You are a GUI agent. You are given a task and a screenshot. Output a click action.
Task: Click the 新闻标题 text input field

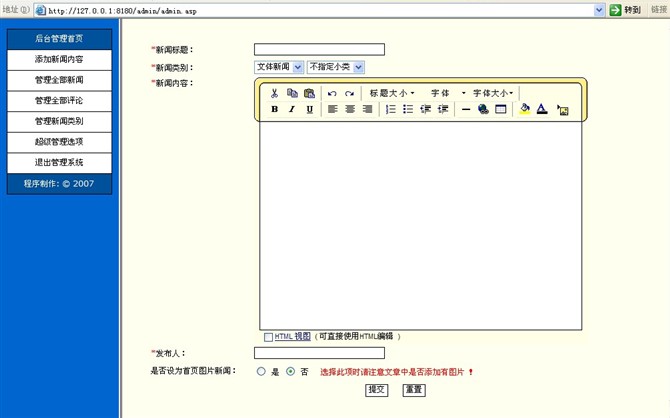pos(319,50)
